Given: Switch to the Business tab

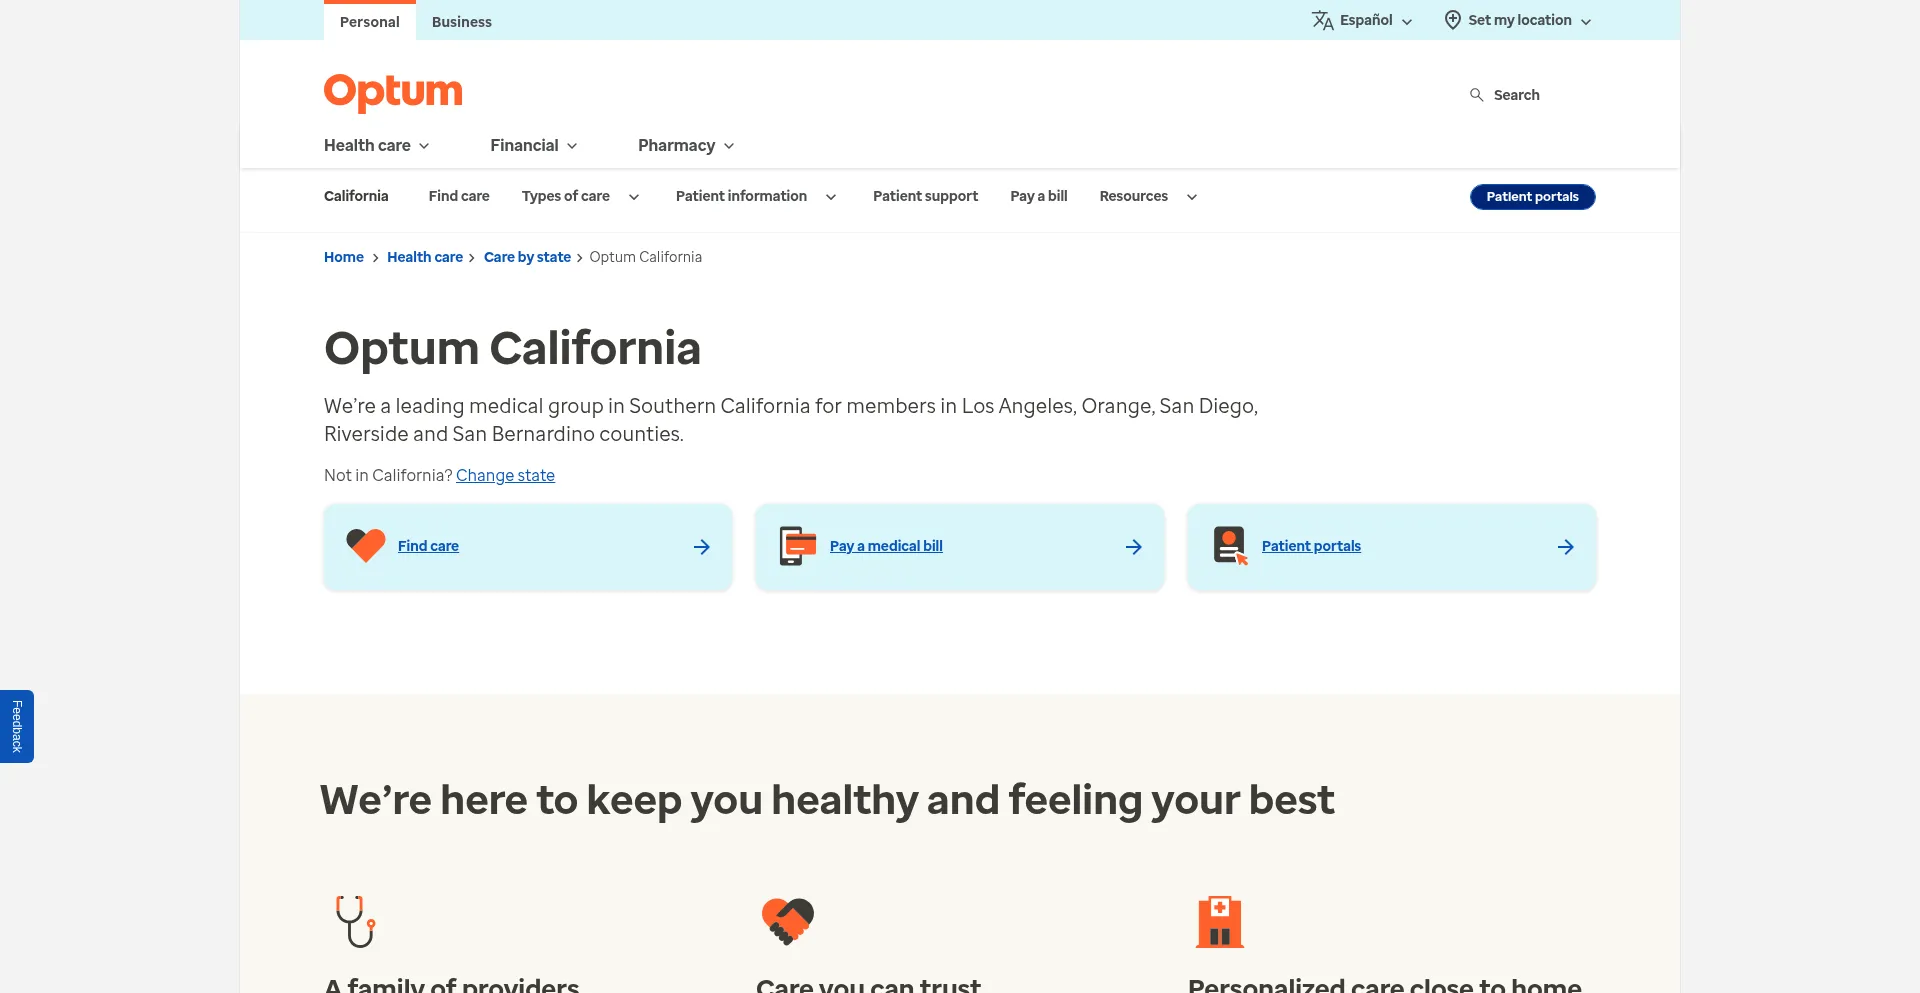Looking at the screenshot, I should (461, 22).
